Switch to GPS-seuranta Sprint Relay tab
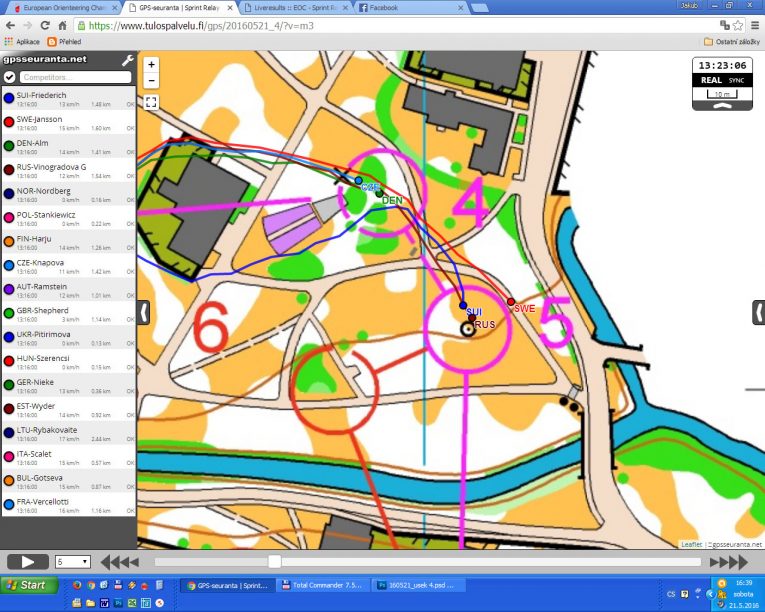The image size is (765, 612). (180, 8)
